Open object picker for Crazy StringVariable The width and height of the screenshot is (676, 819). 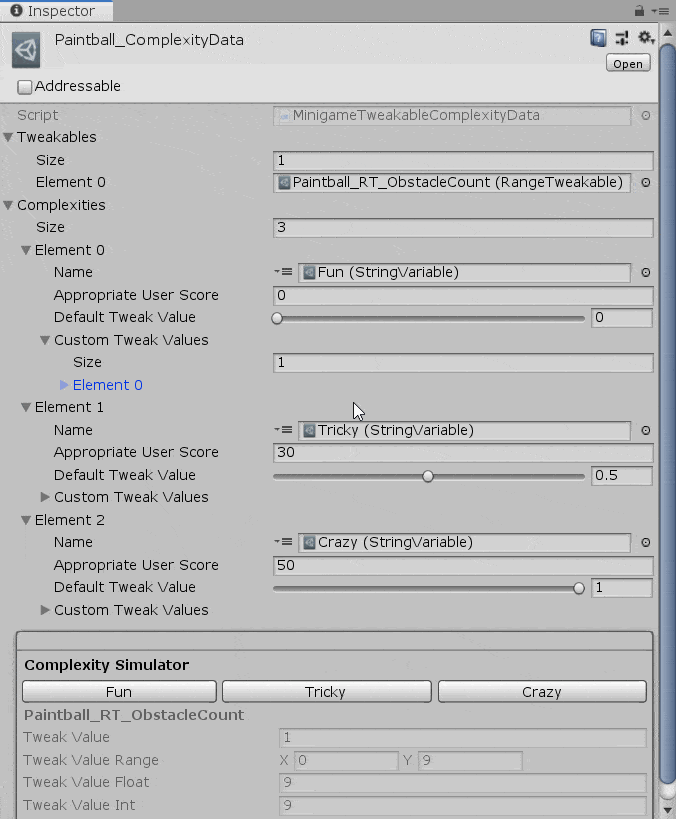tap(645, 542)
